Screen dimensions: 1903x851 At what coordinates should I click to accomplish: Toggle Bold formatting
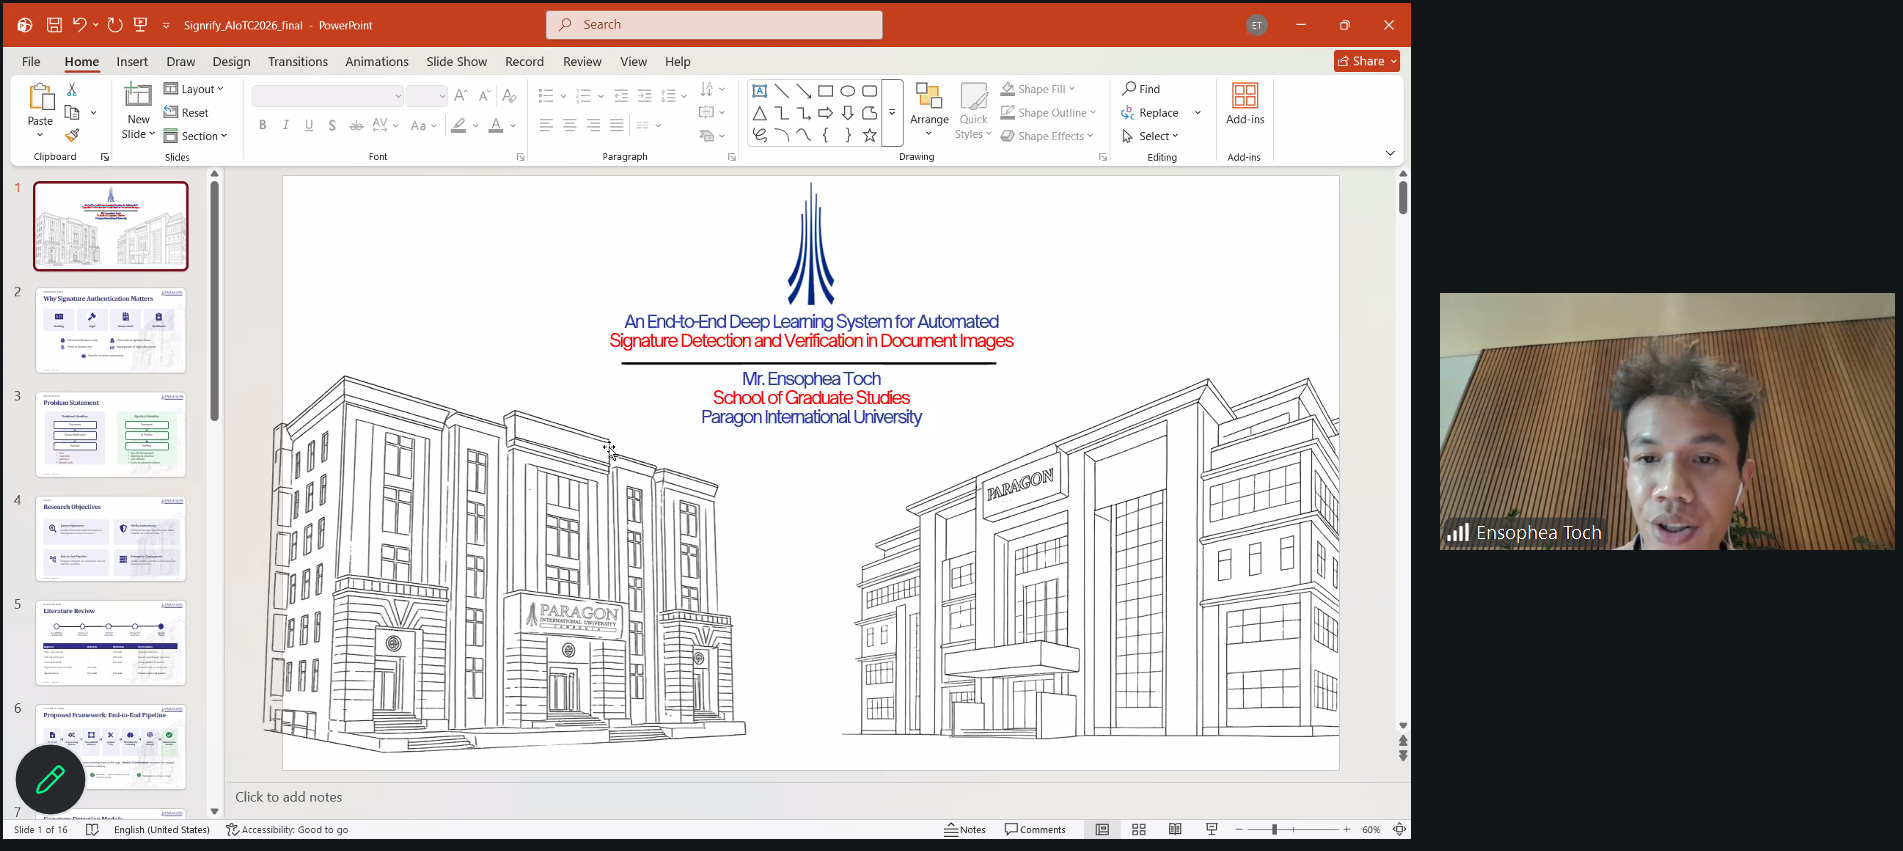tap(263, 125)
